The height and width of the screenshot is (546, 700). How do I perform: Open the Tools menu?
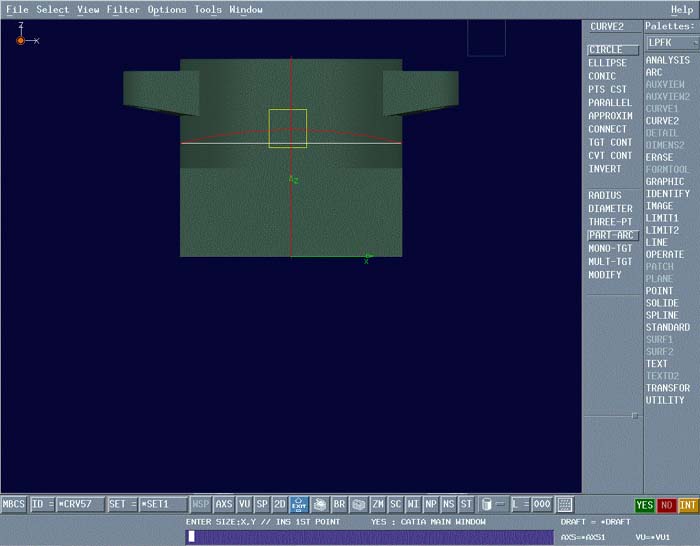click(208, 9)
